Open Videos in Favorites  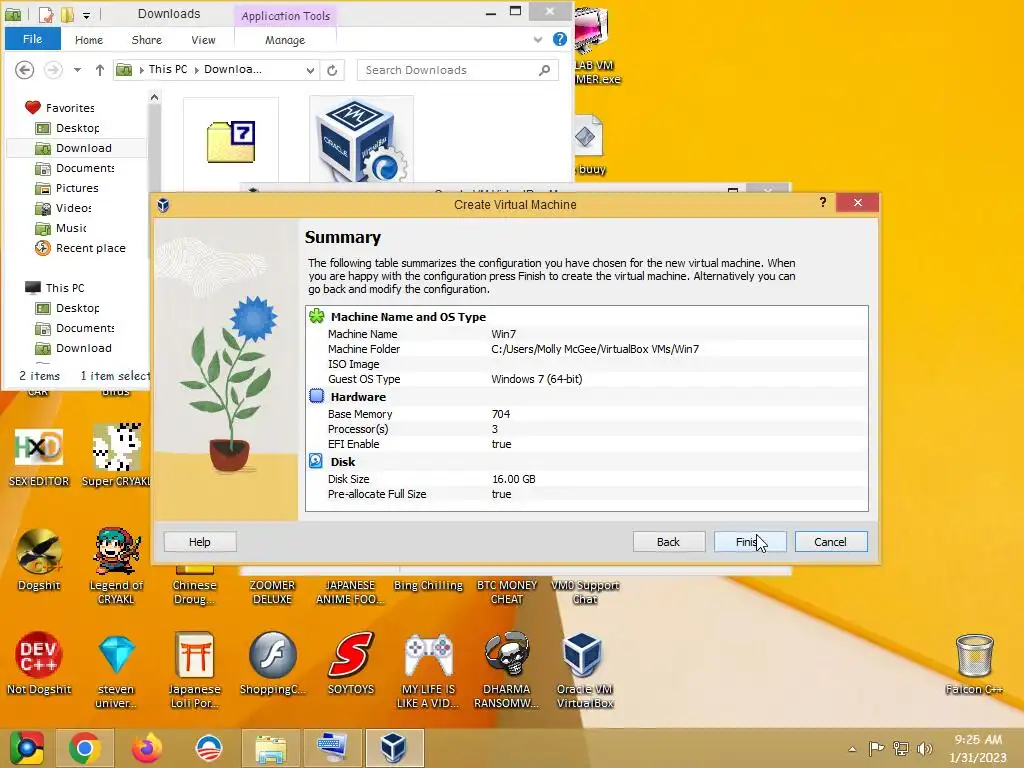pos(73,208)
